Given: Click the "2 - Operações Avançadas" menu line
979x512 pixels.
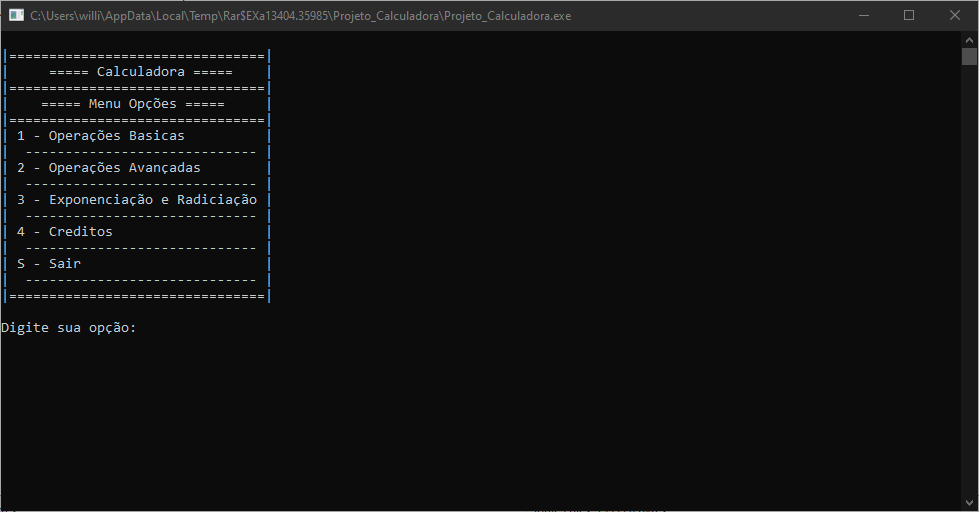Looking at the screenshot, I should tap(108, 168).
